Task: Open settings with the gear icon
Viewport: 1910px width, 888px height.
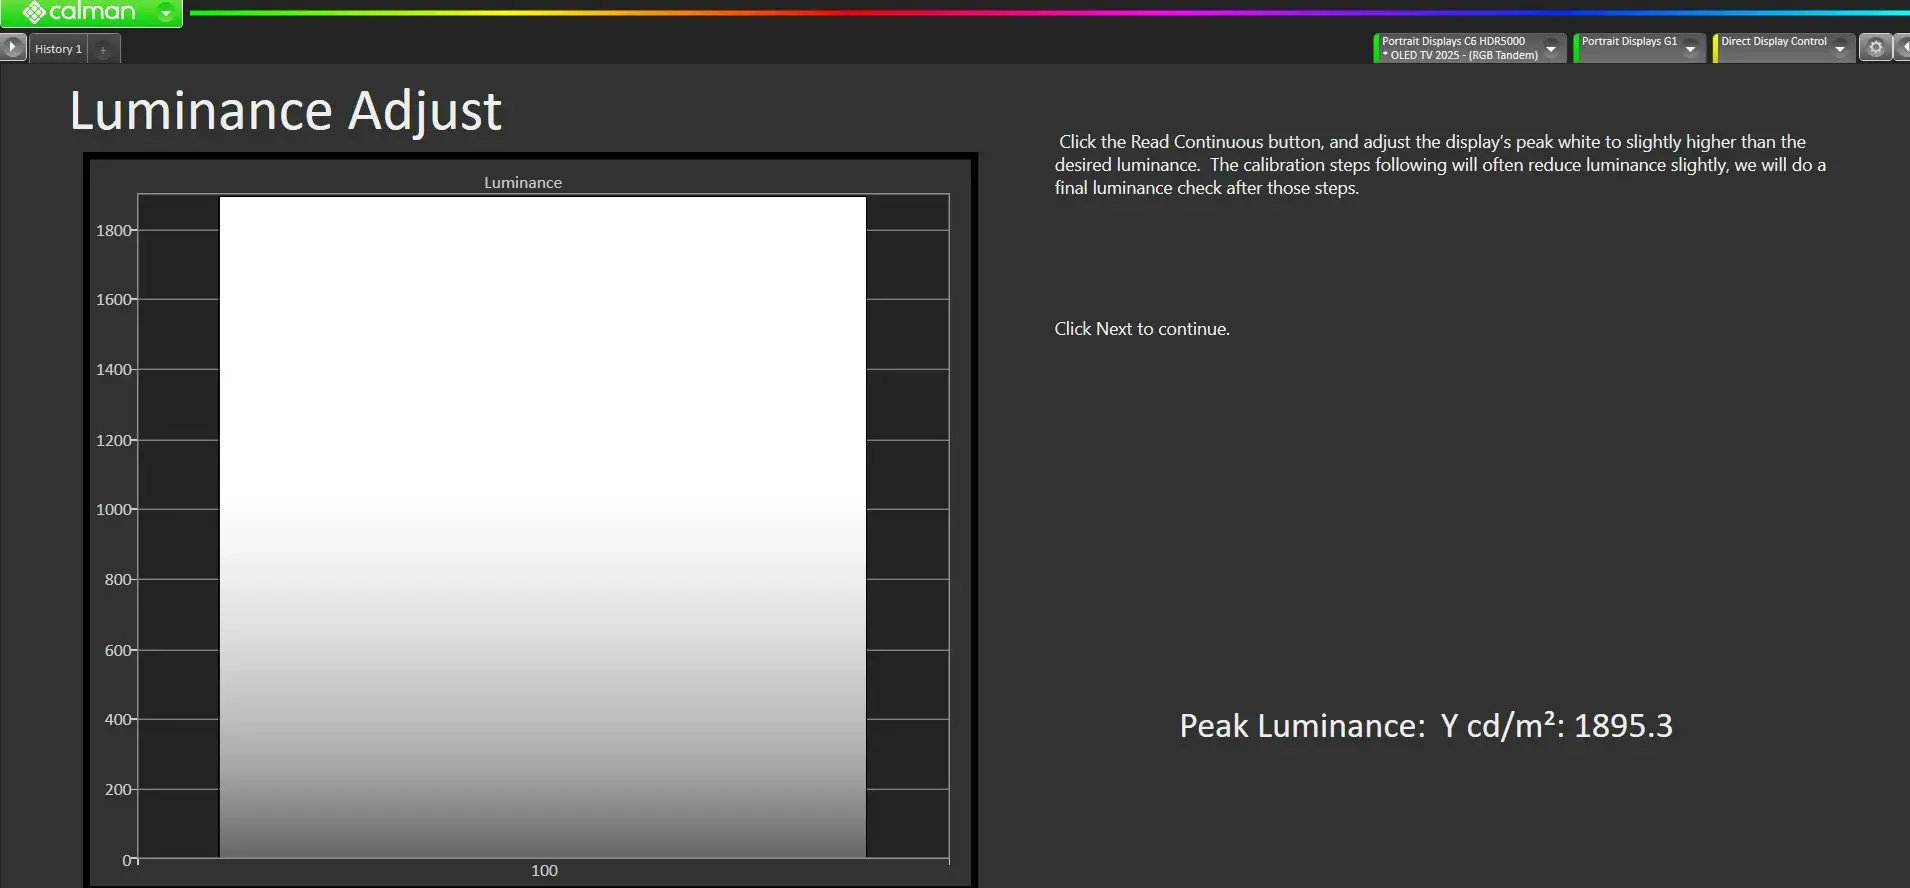Action: tap(1875, 48)
